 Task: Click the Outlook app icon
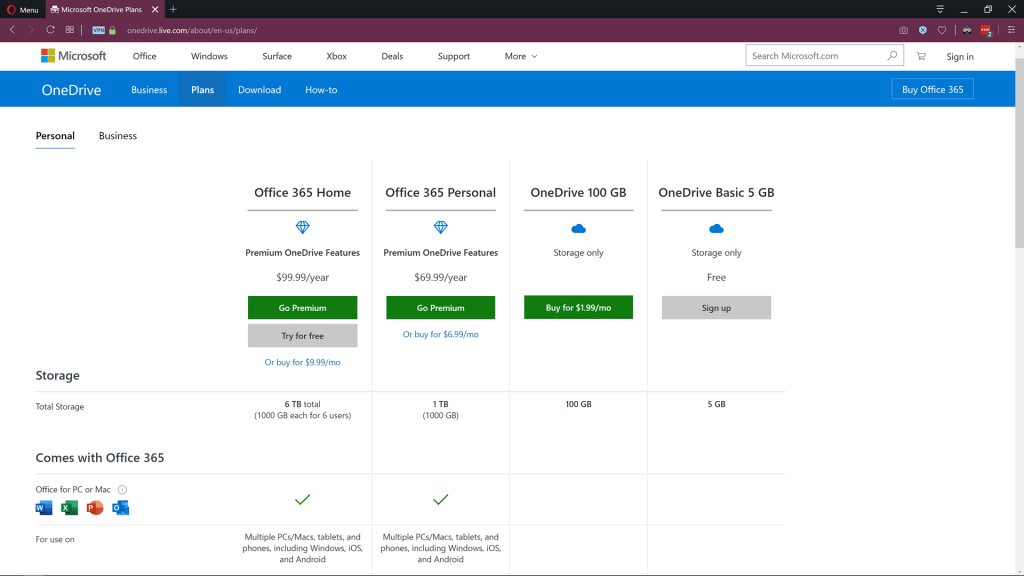click(x=120, y=507)
